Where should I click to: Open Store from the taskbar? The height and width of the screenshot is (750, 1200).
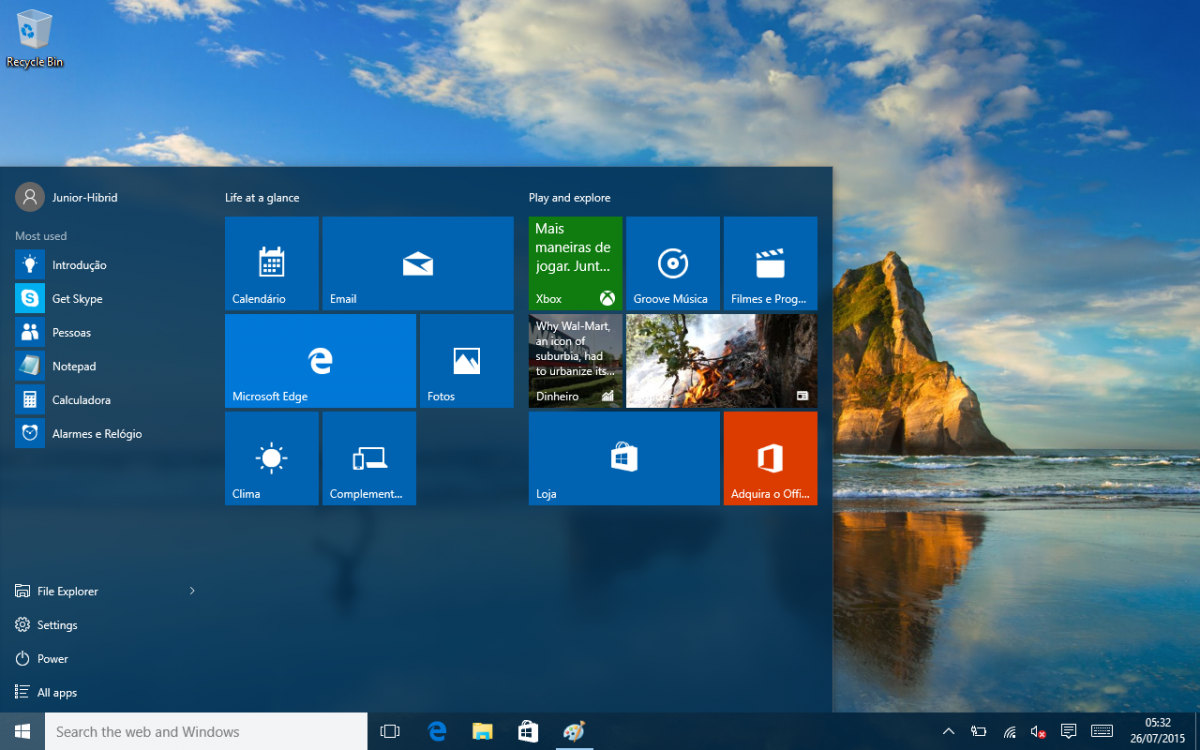[528, 731]
